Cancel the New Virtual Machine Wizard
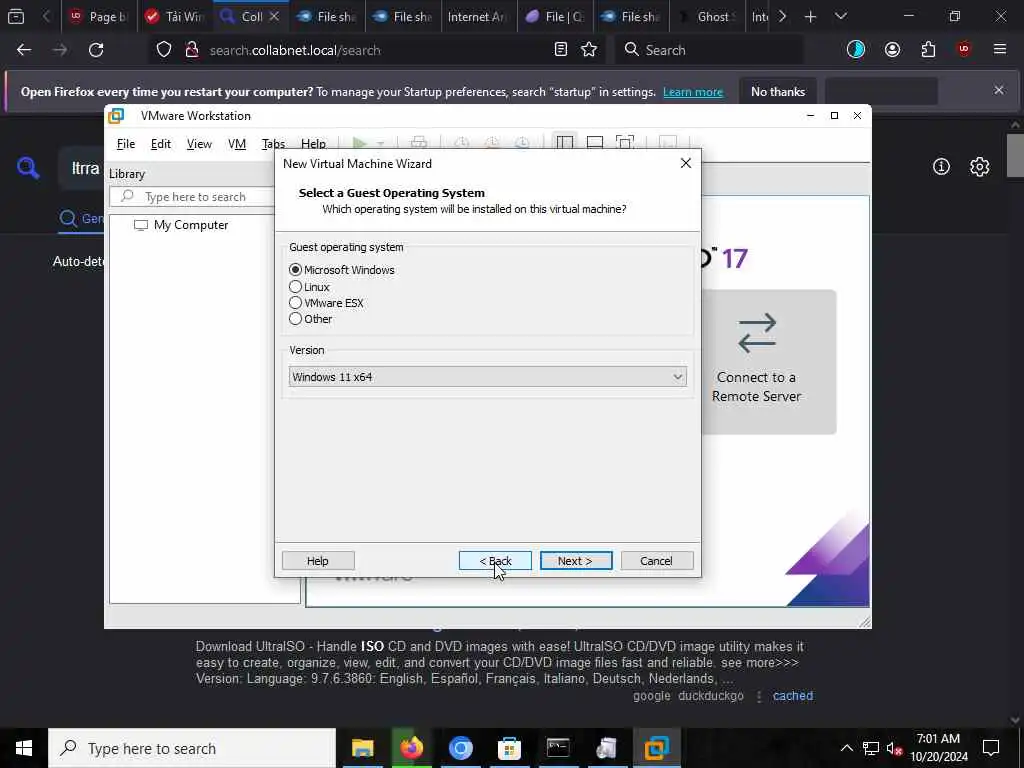This screenshot has height=768, width=1024. (x=656, y=561)
